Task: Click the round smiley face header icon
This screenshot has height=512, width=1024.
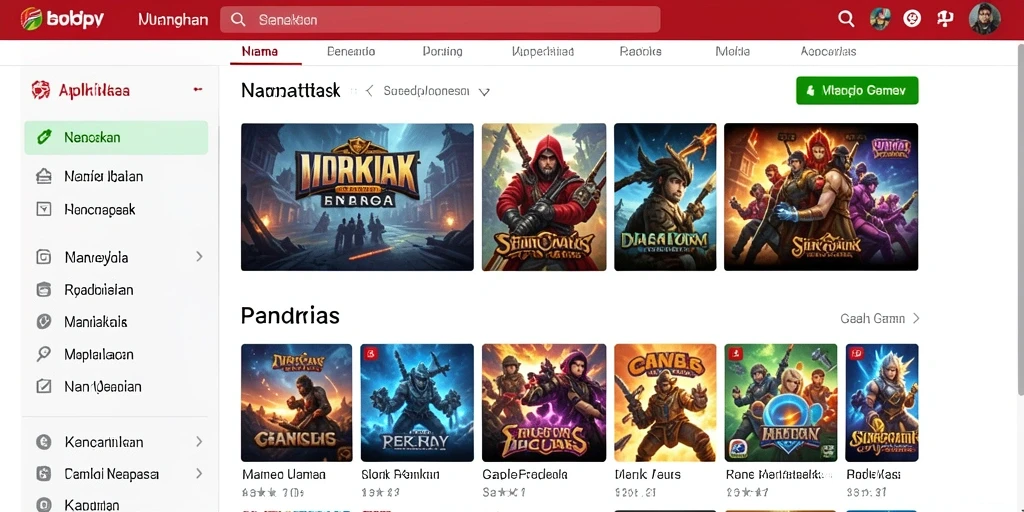Action: pyautogui.click(x=912, y=18)
